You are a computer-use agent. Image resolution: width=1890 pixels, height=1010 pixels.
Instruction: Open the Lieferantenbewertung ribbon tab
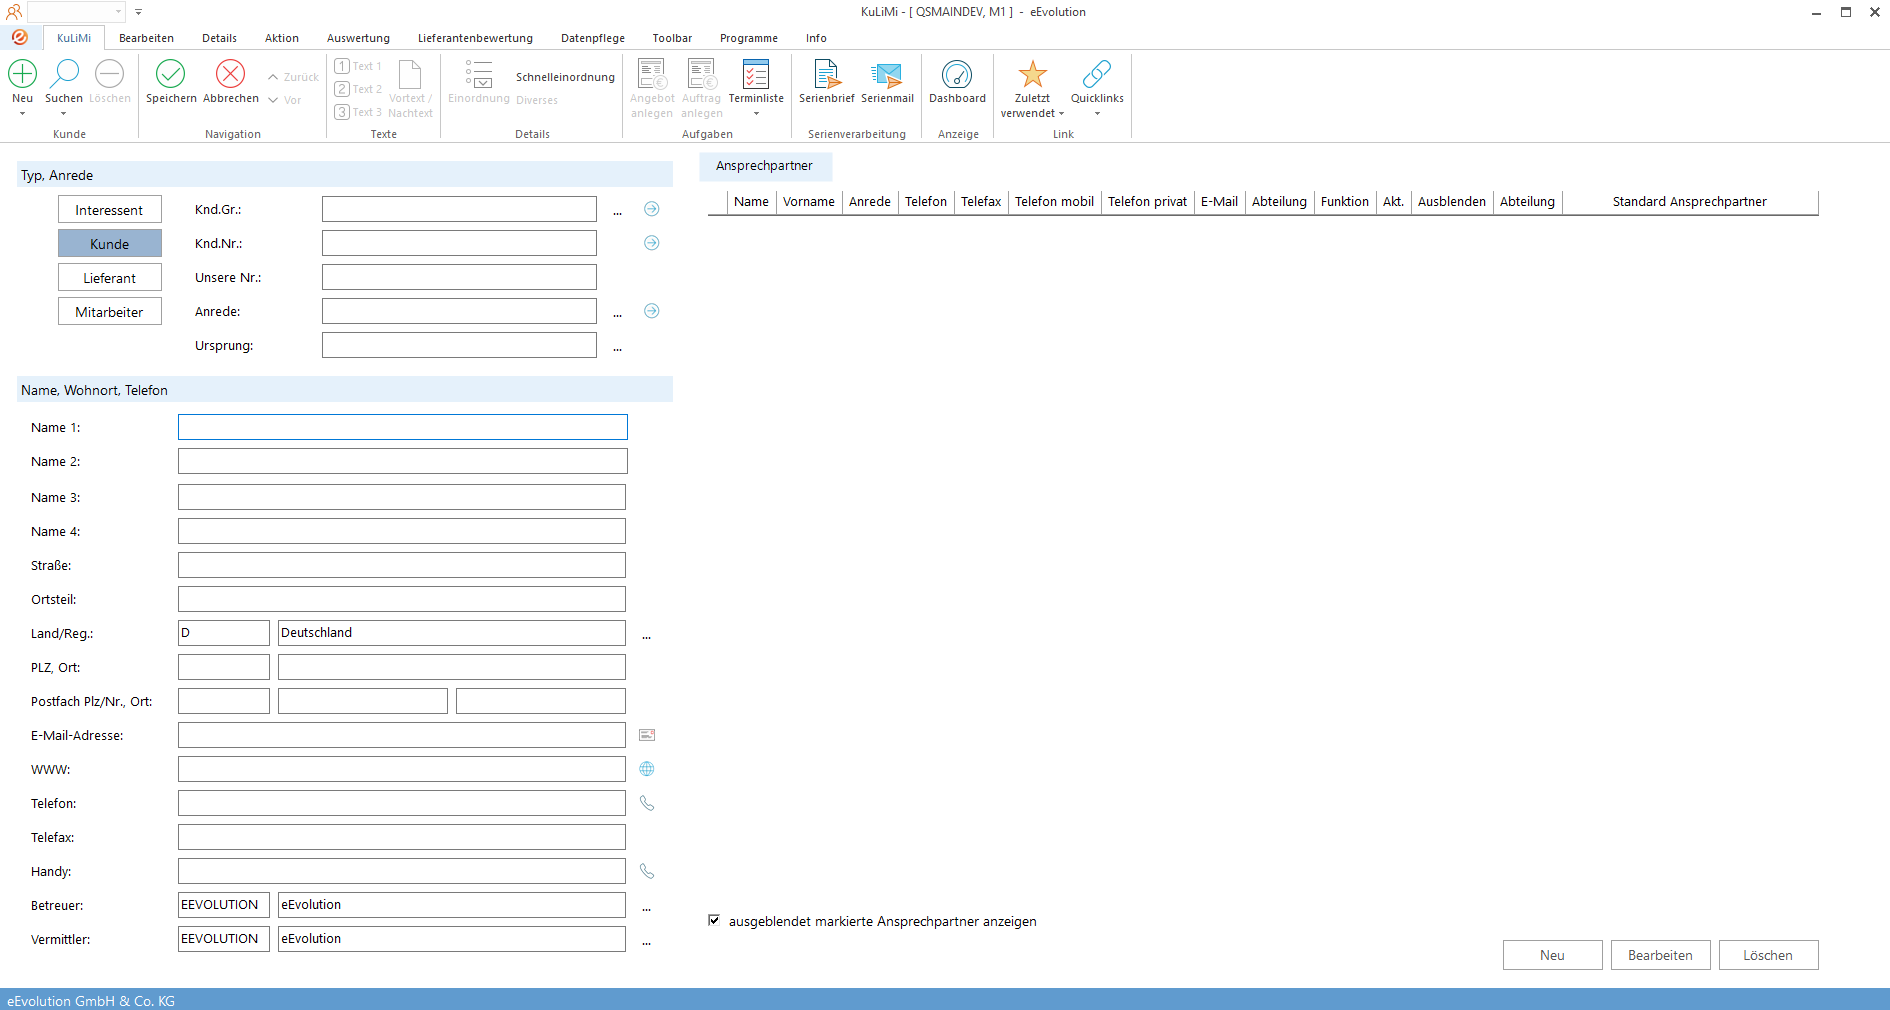[475, 38]
